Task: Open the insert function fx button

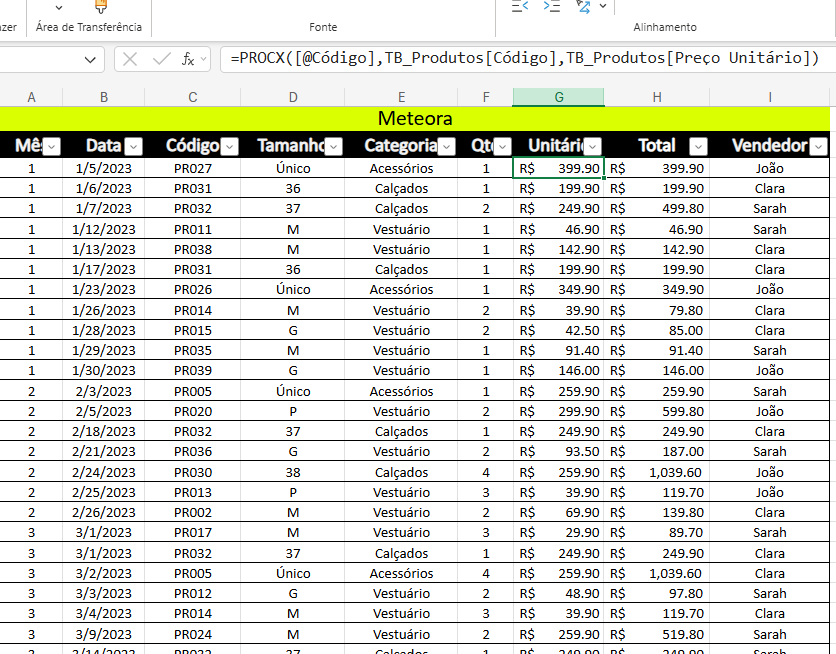Action: click(188, 59)
